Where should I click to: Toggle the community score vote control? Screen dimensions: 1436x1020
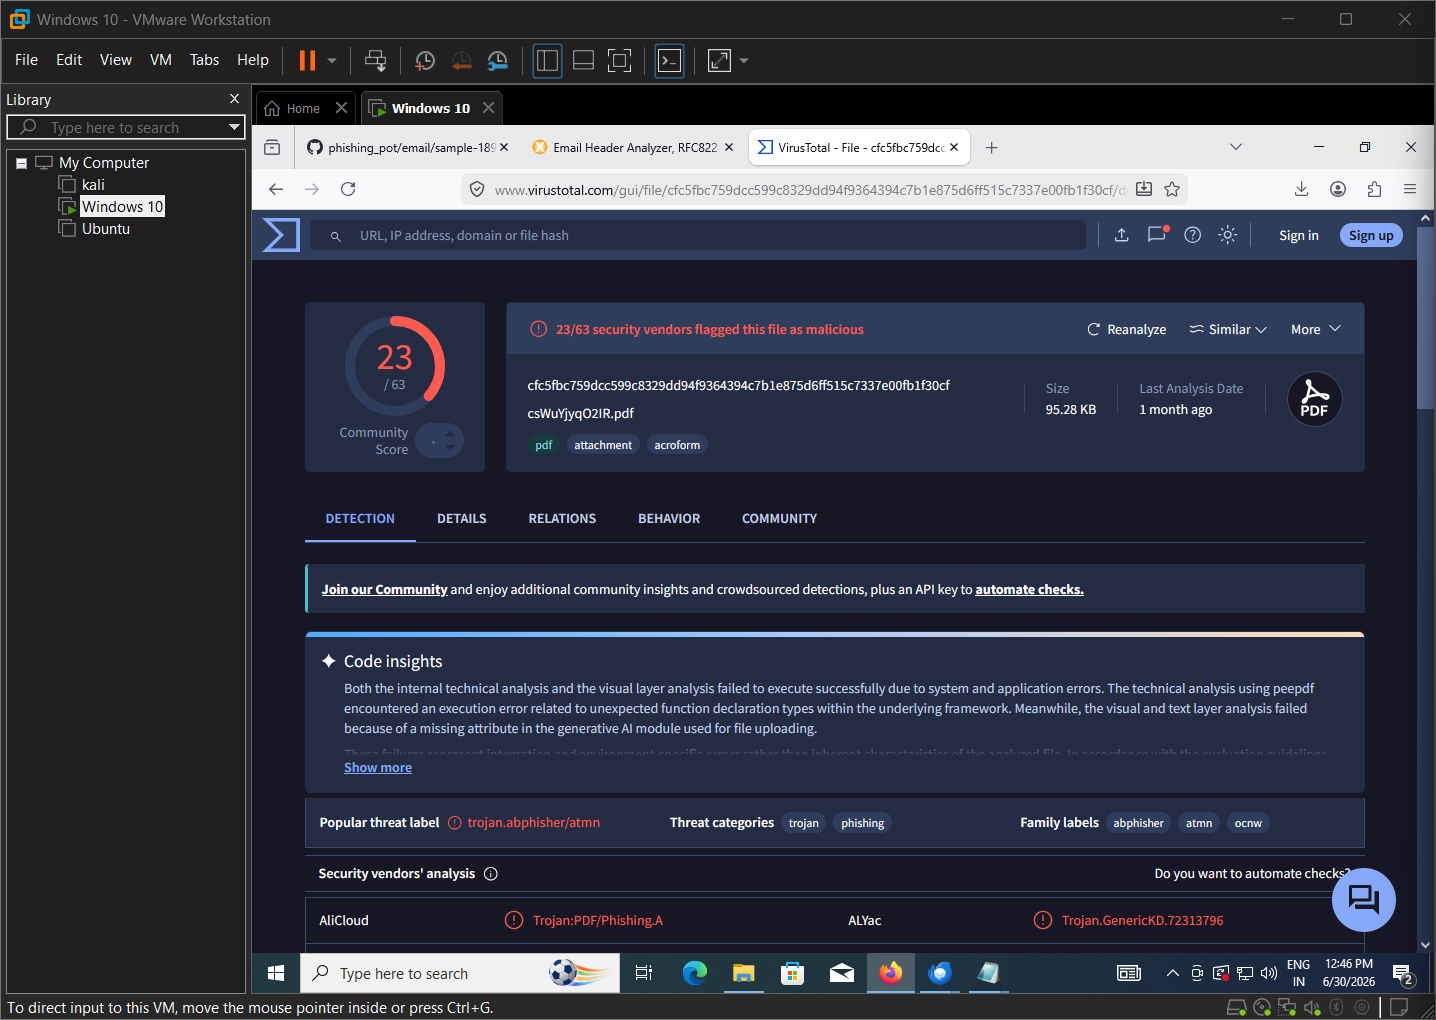click(440, 440)
